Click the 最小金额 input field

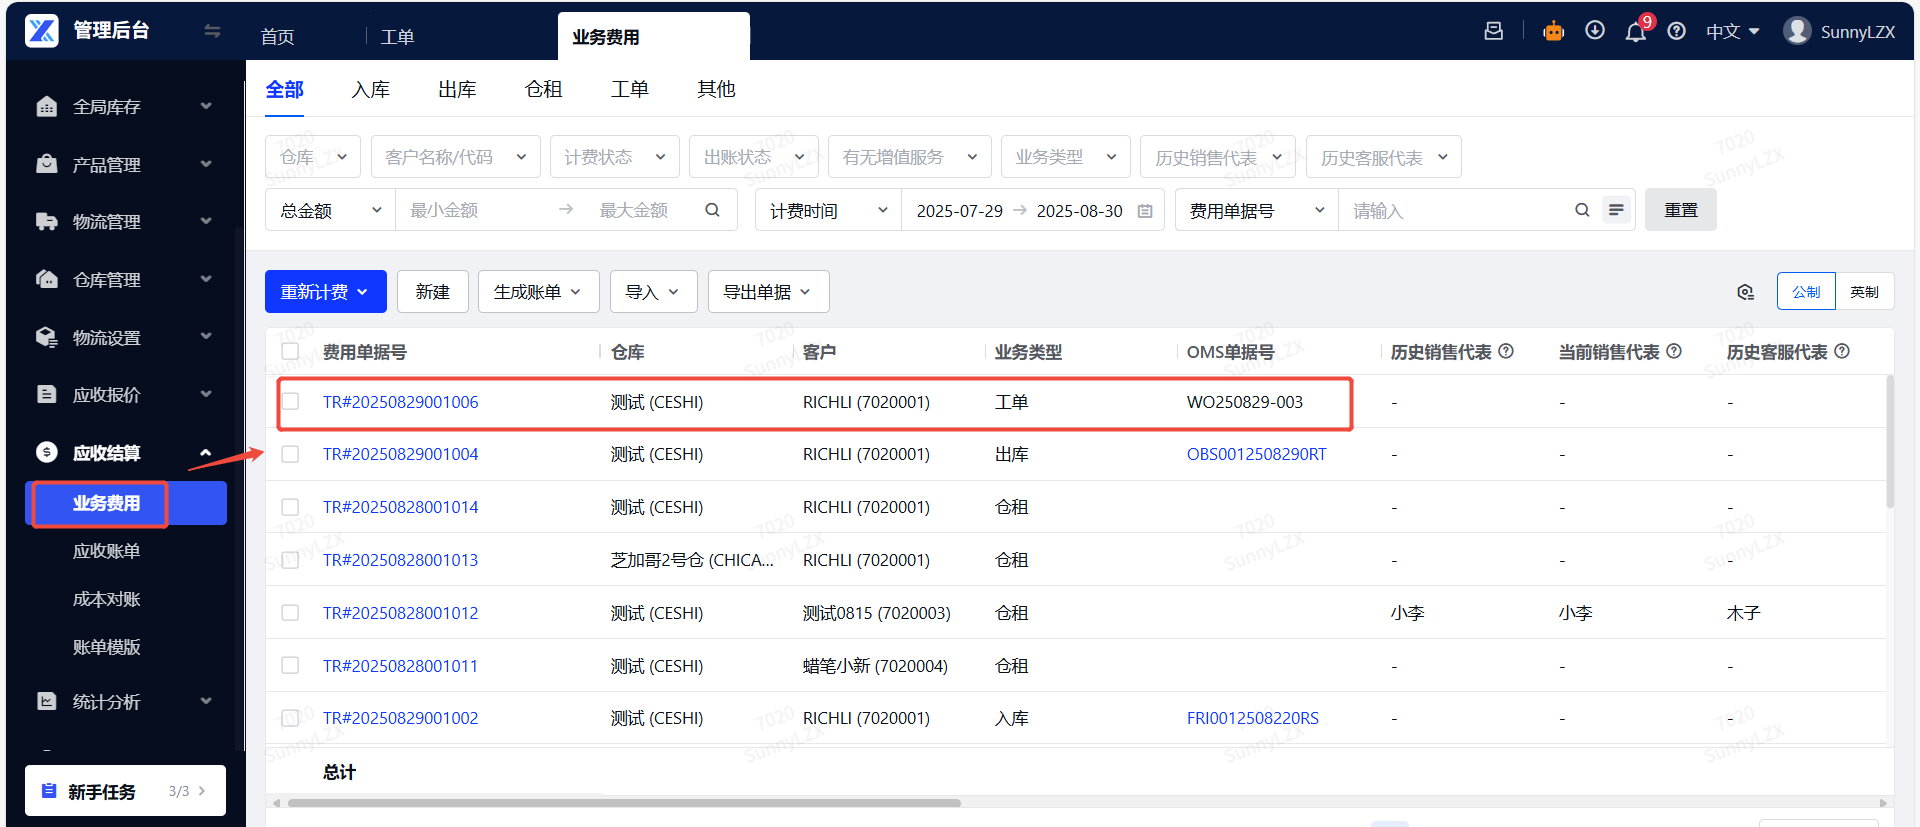click(x=475, y=210)
